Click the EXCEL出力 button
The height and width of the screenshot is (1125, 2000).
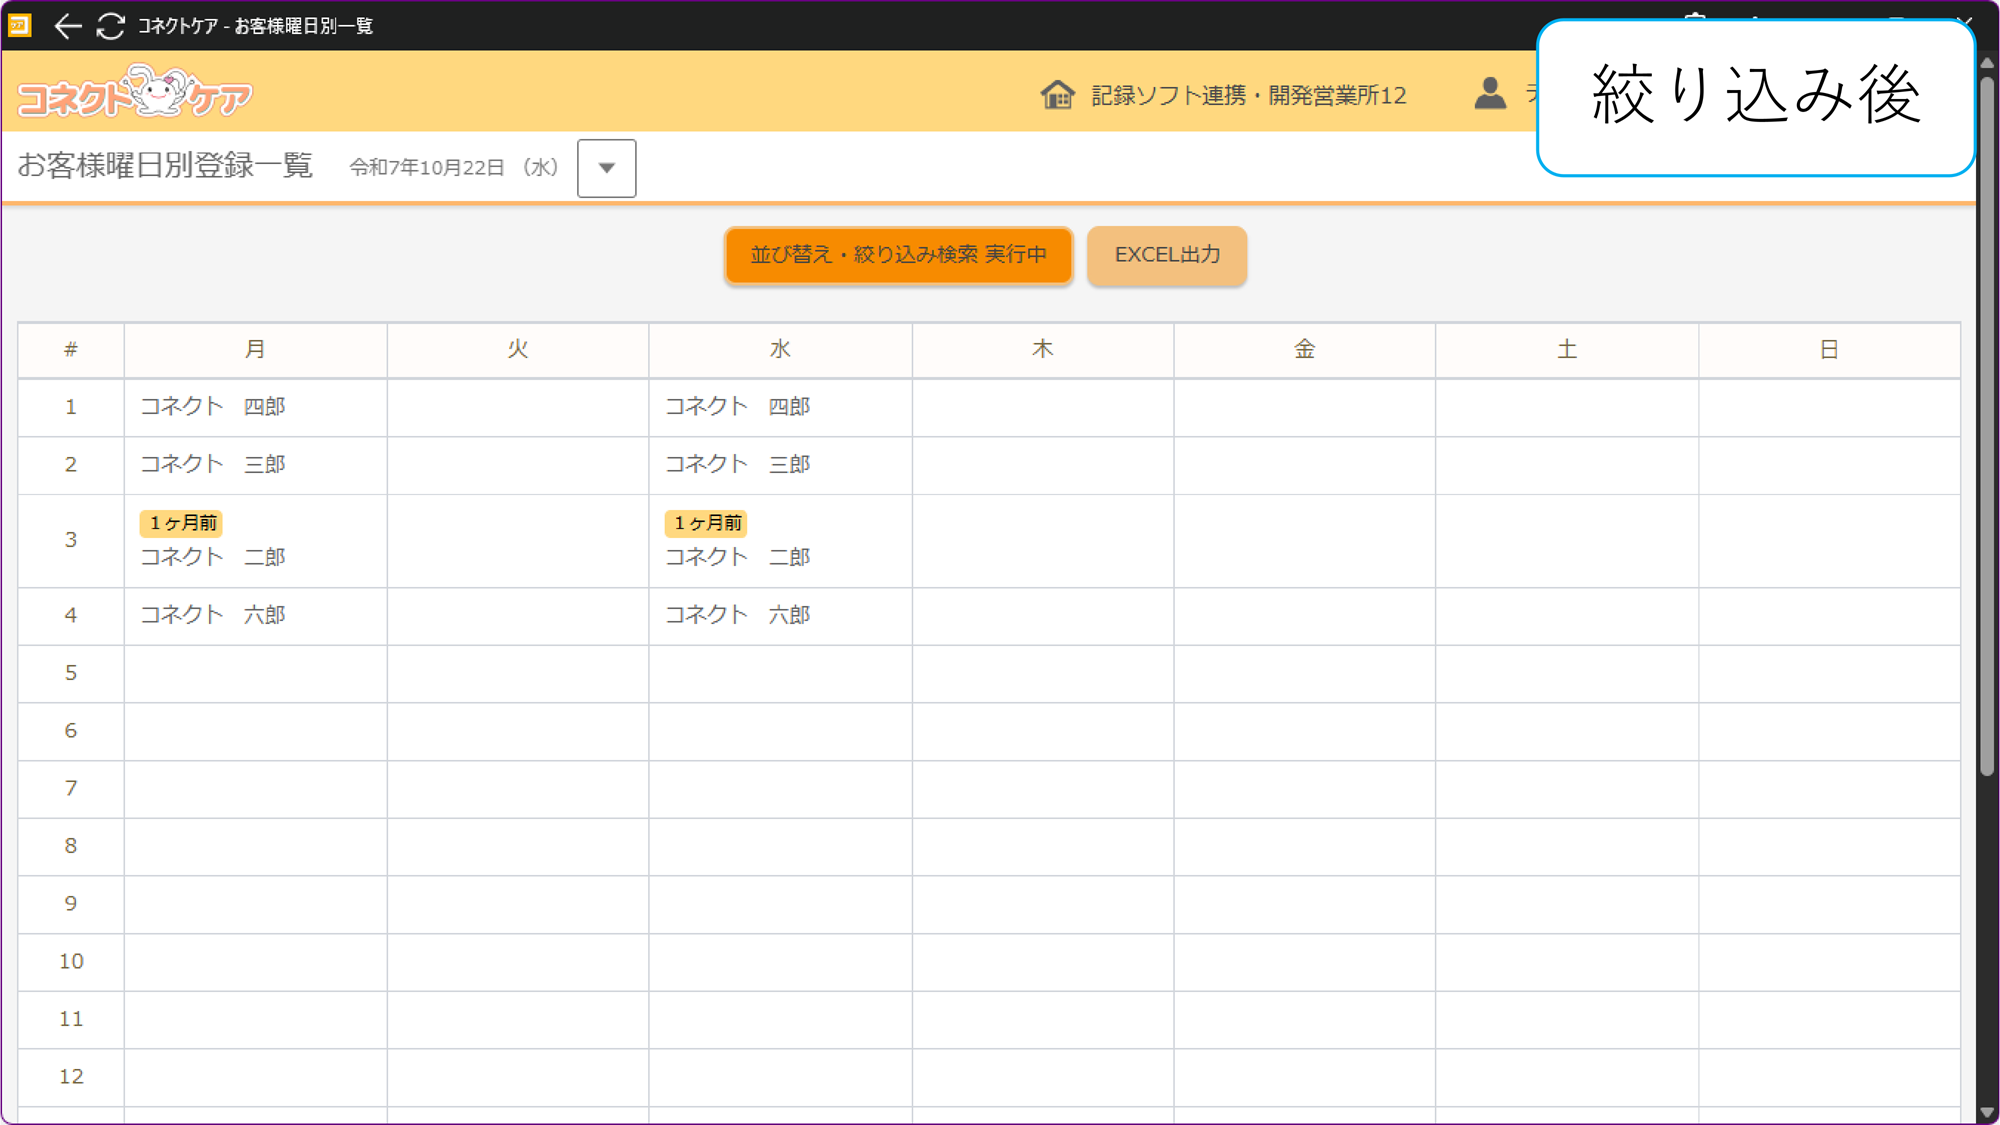1167,255
